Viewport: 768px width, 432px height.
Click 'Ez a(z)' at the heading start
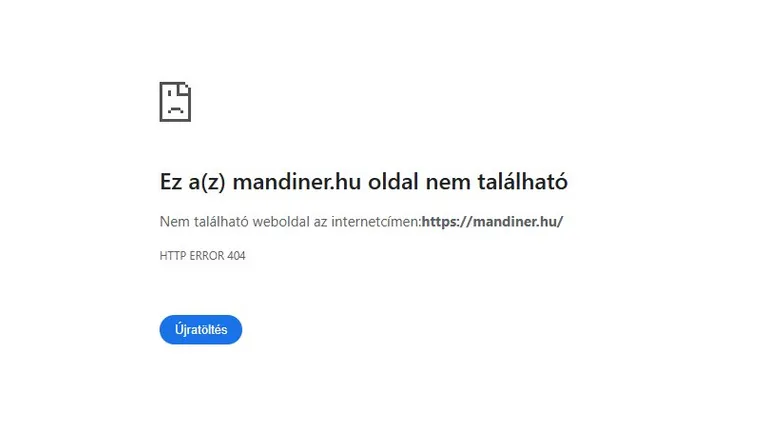pos(192,182)
